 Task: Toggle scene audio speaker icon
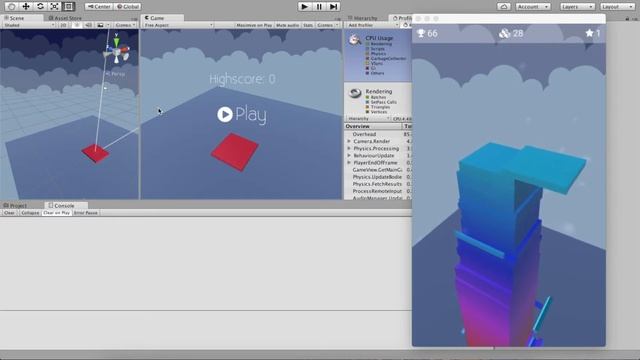[88, 25]
